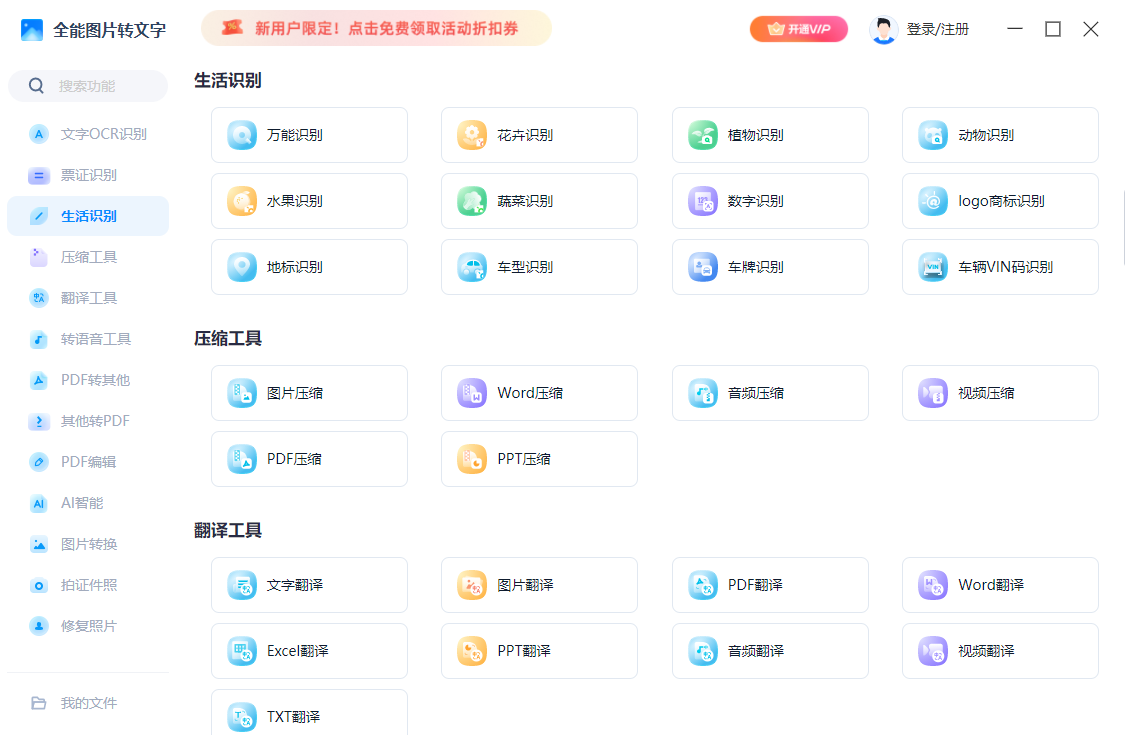This screenshot has width=1125, height=735.
Task: Open the 视频翻译 video translation tool
Action: coord(999,651)
